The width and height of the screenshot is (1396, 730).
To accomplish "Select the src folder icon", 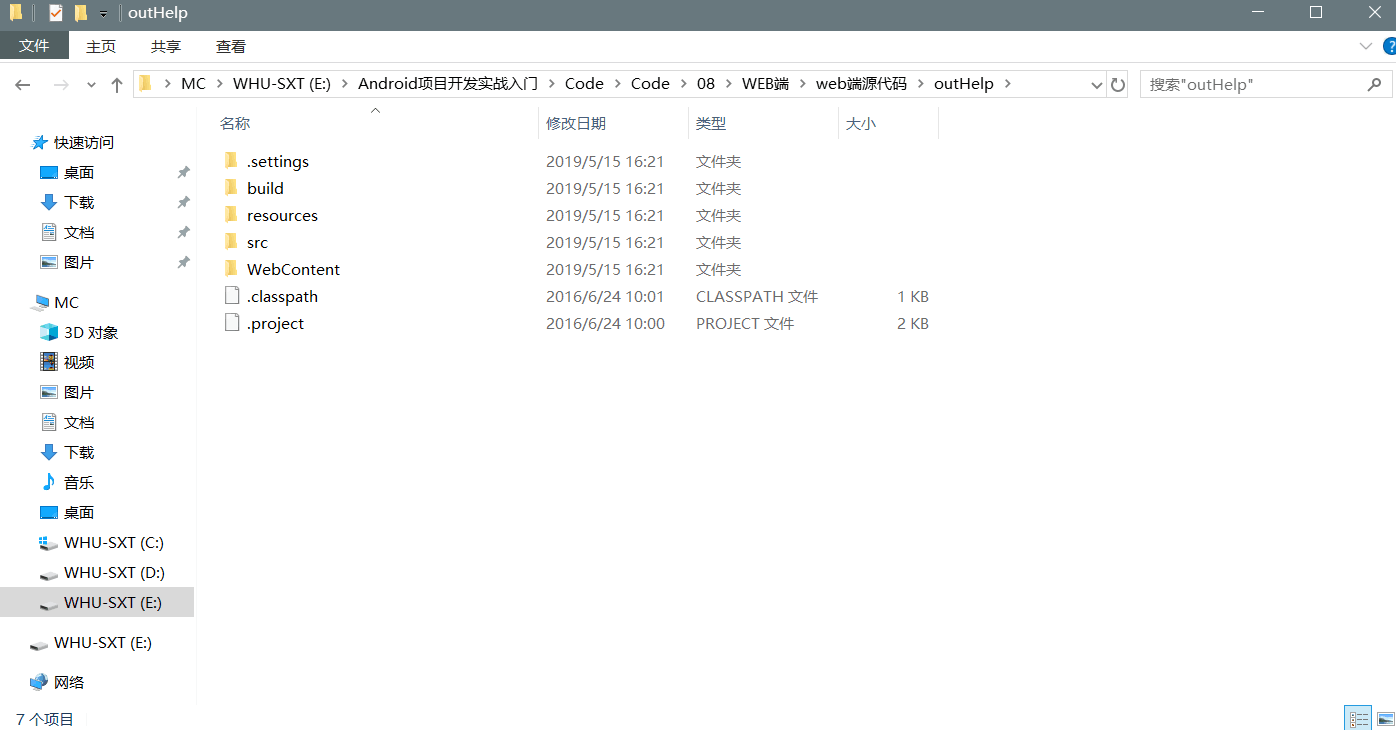I will tap(231, 242).
